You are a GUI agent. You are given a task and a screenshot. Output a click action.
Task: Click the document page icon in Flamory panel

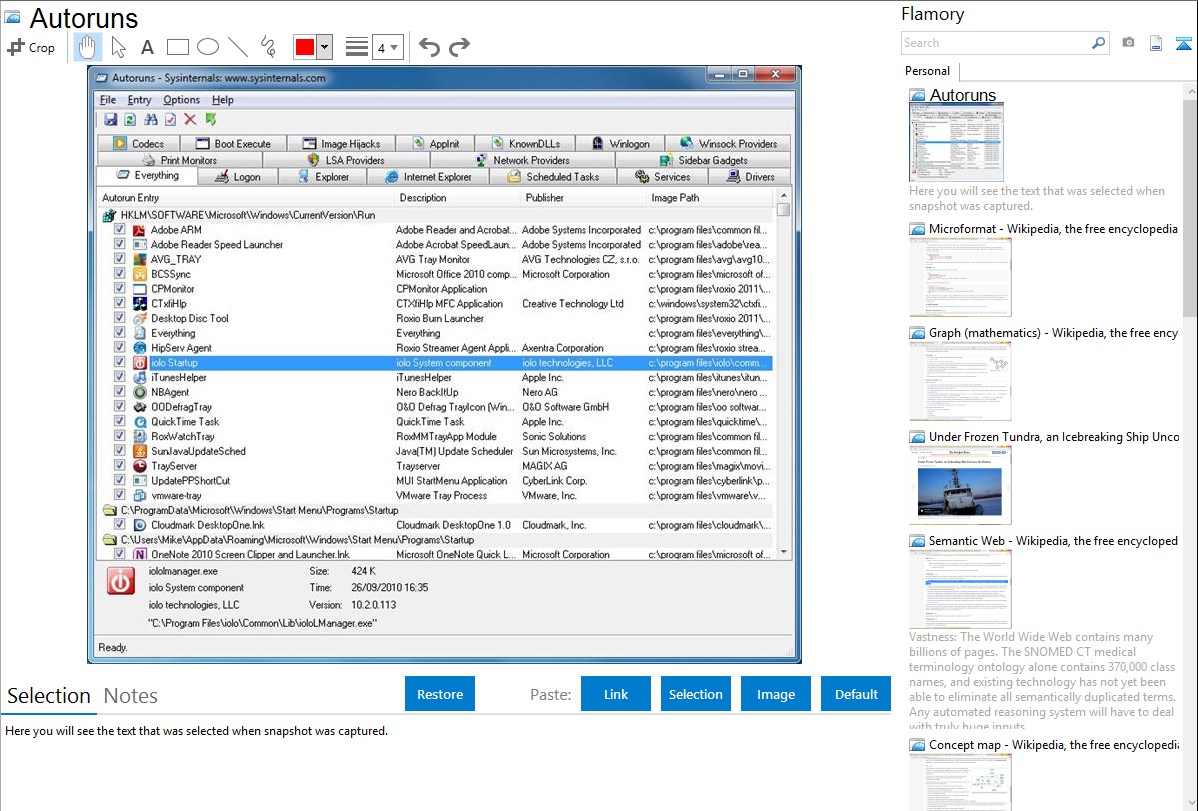(x=1156, y=43)
